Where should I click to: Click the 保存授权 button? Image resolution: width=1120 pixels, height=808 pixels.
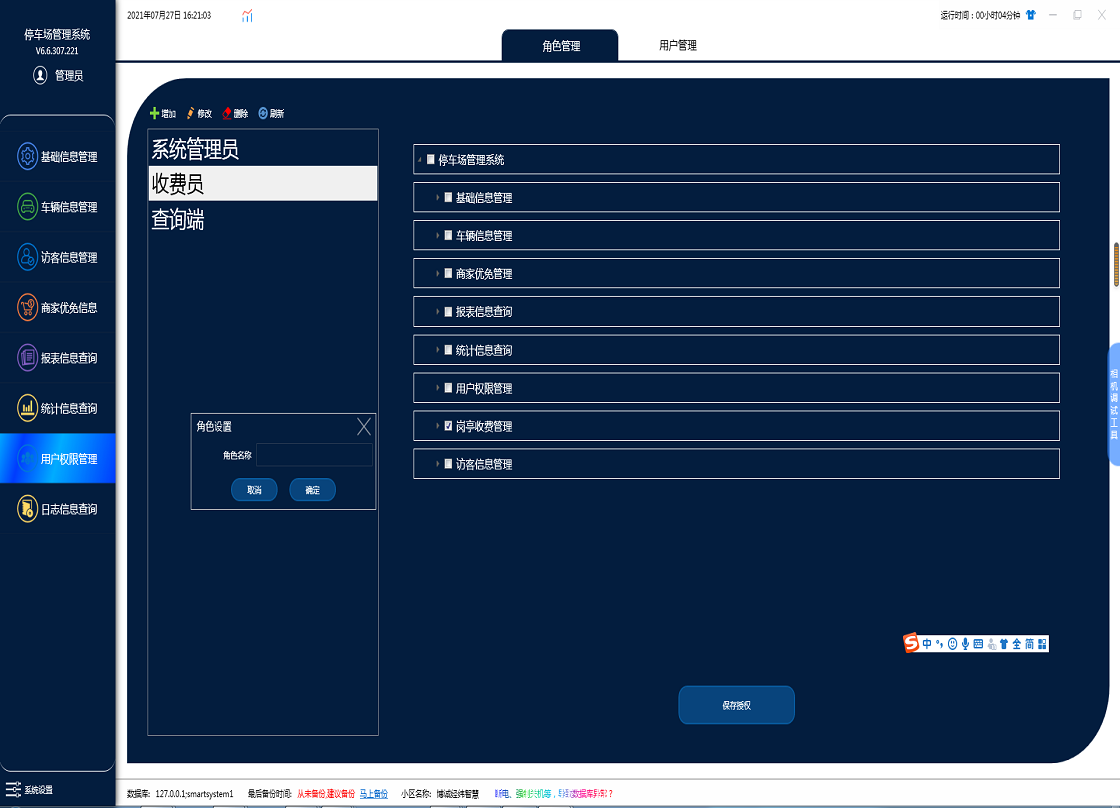(736, 705)
